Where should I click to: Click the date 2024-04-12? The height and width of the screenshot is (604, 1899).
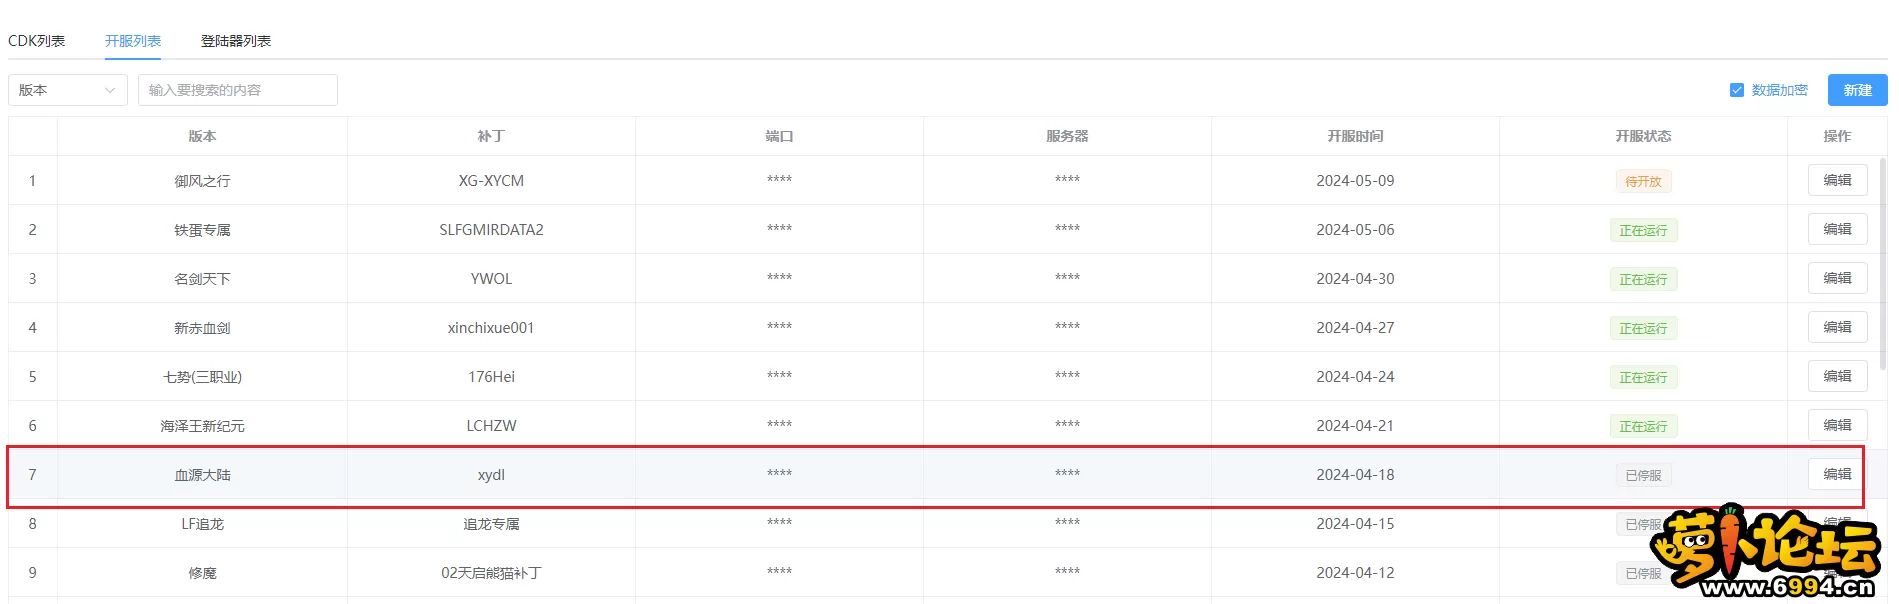coord(1355,573)
